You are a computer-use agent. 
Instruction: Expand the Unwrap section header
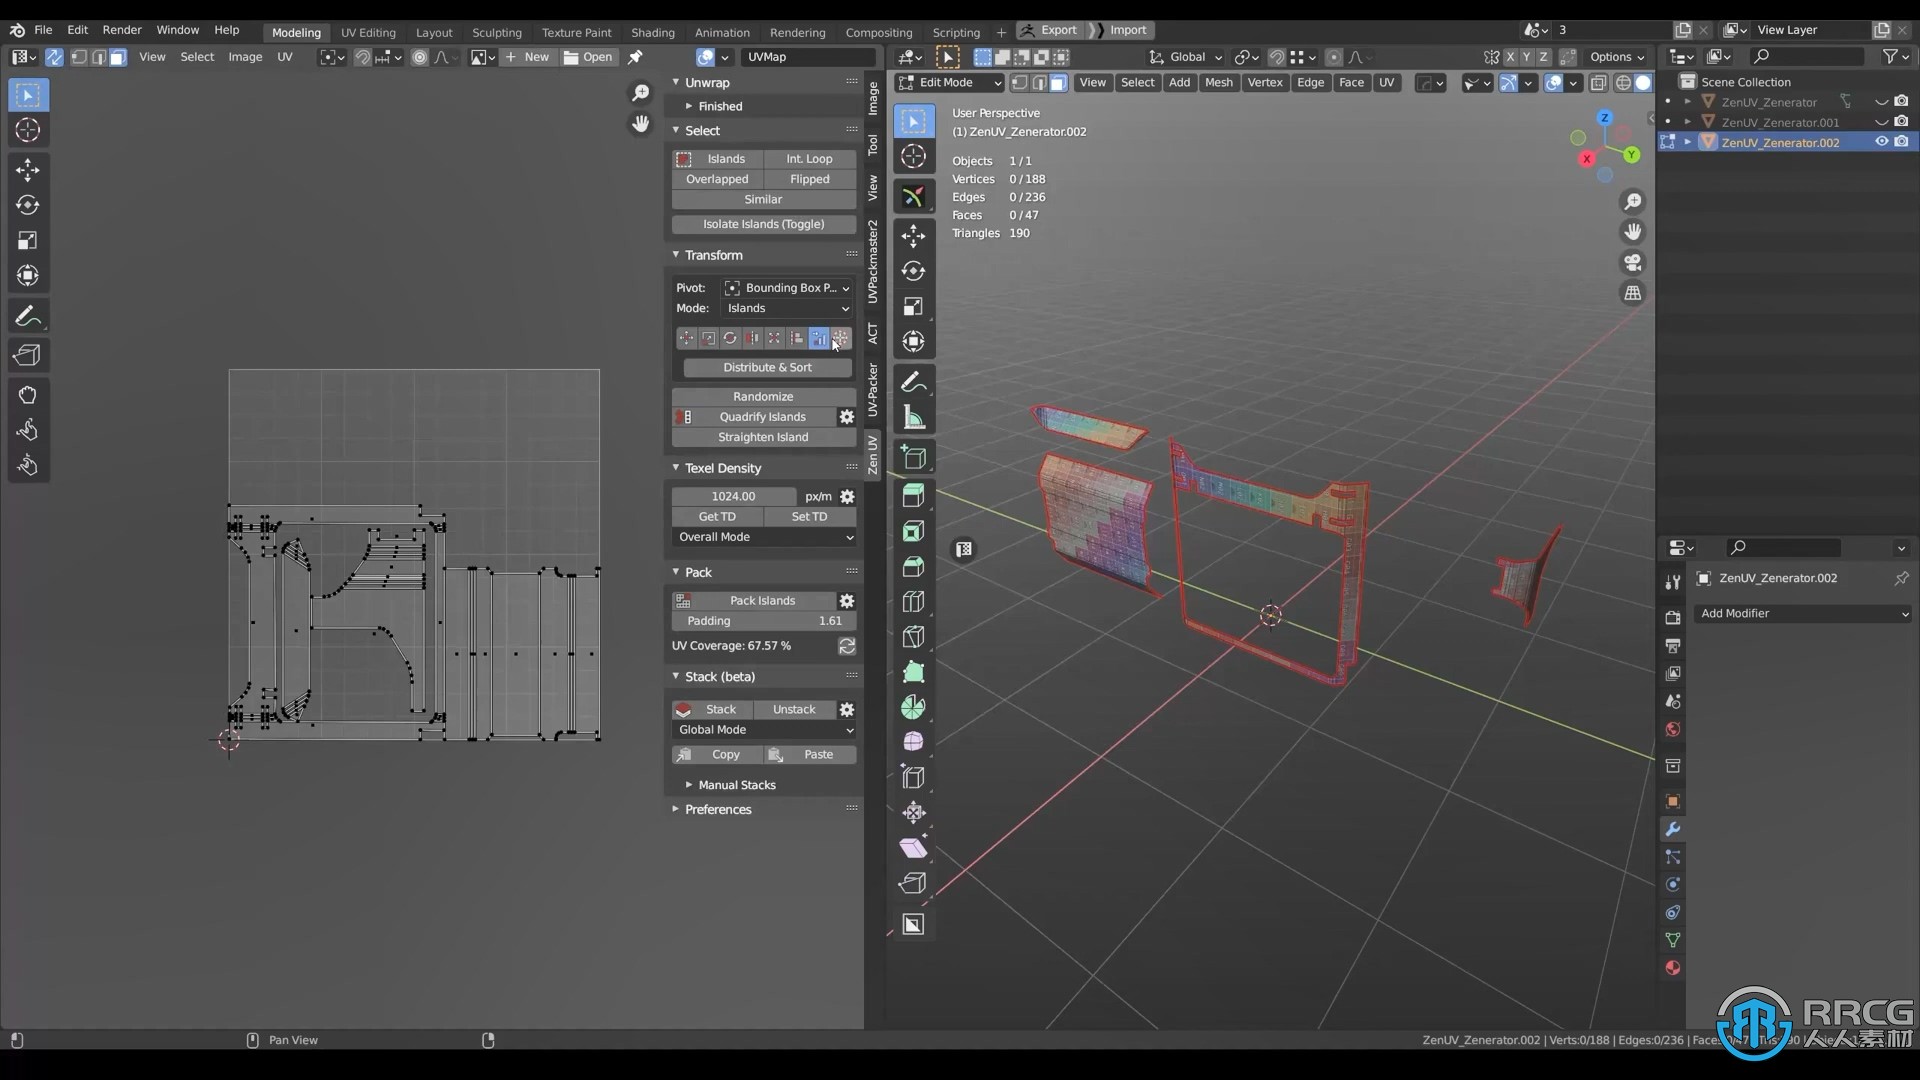[708, 82]
